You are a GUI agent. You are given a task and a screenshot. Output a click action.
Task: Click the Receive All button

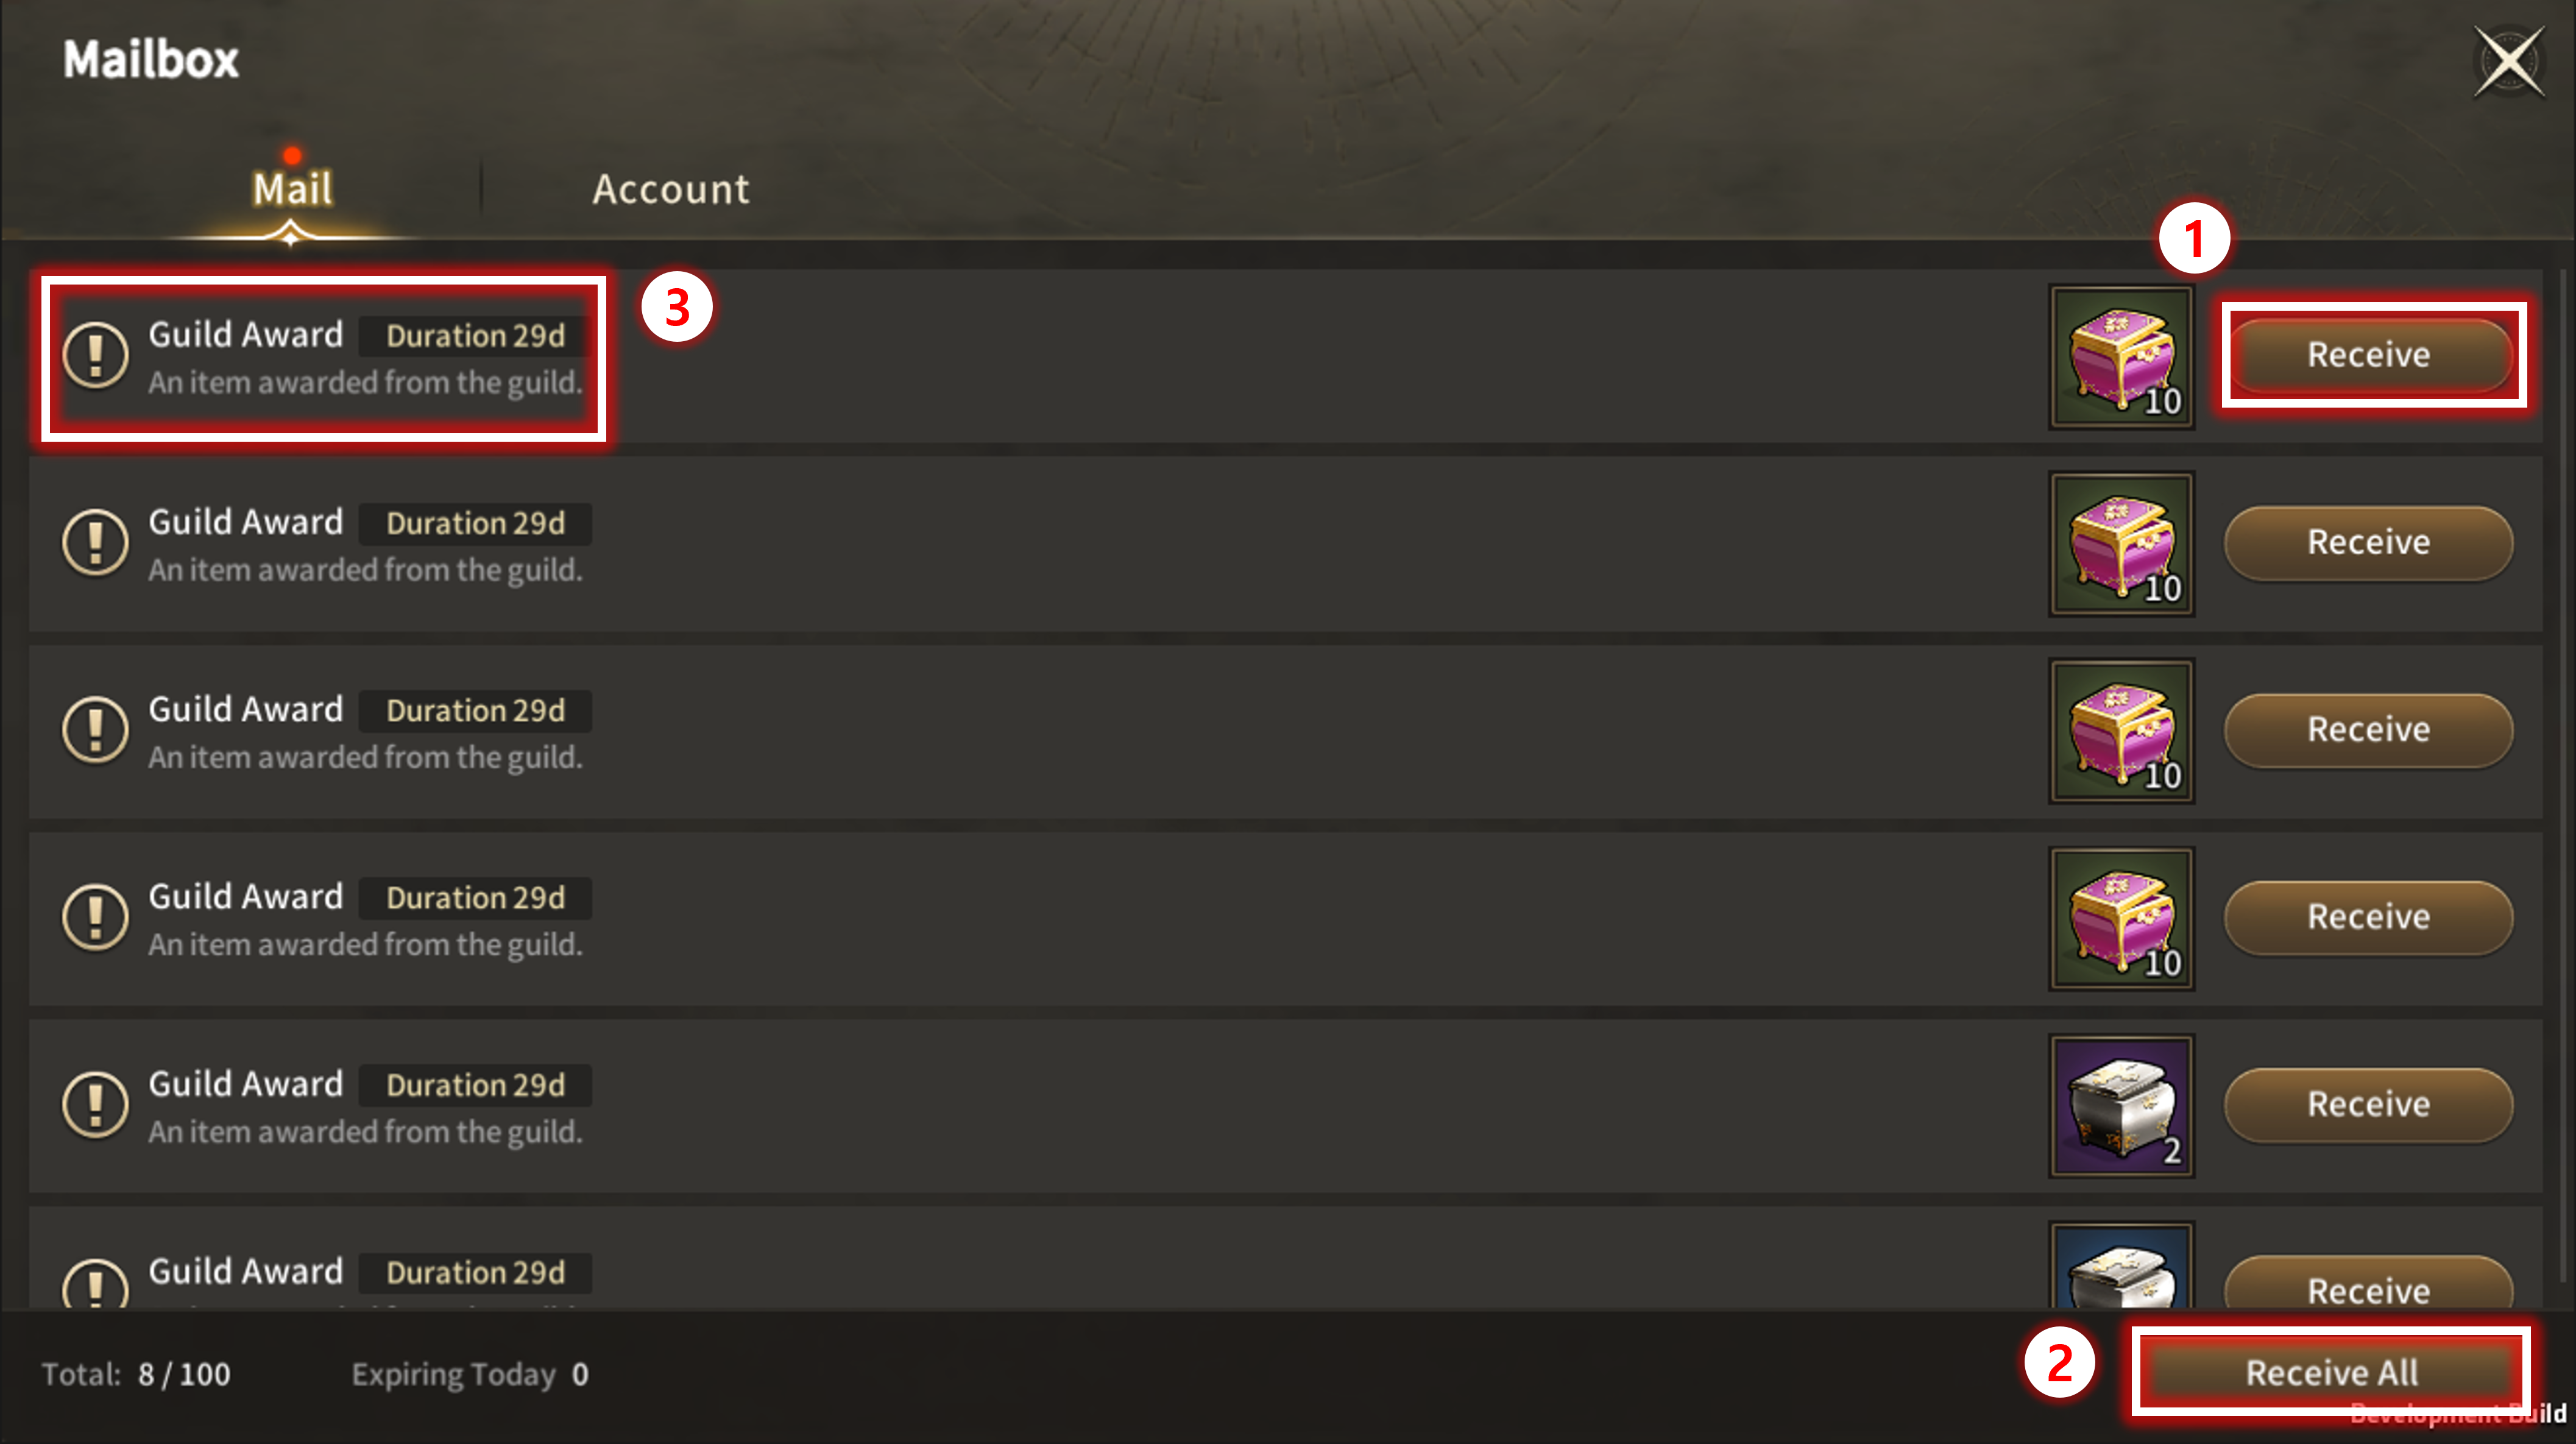tap(2331, 1372)
